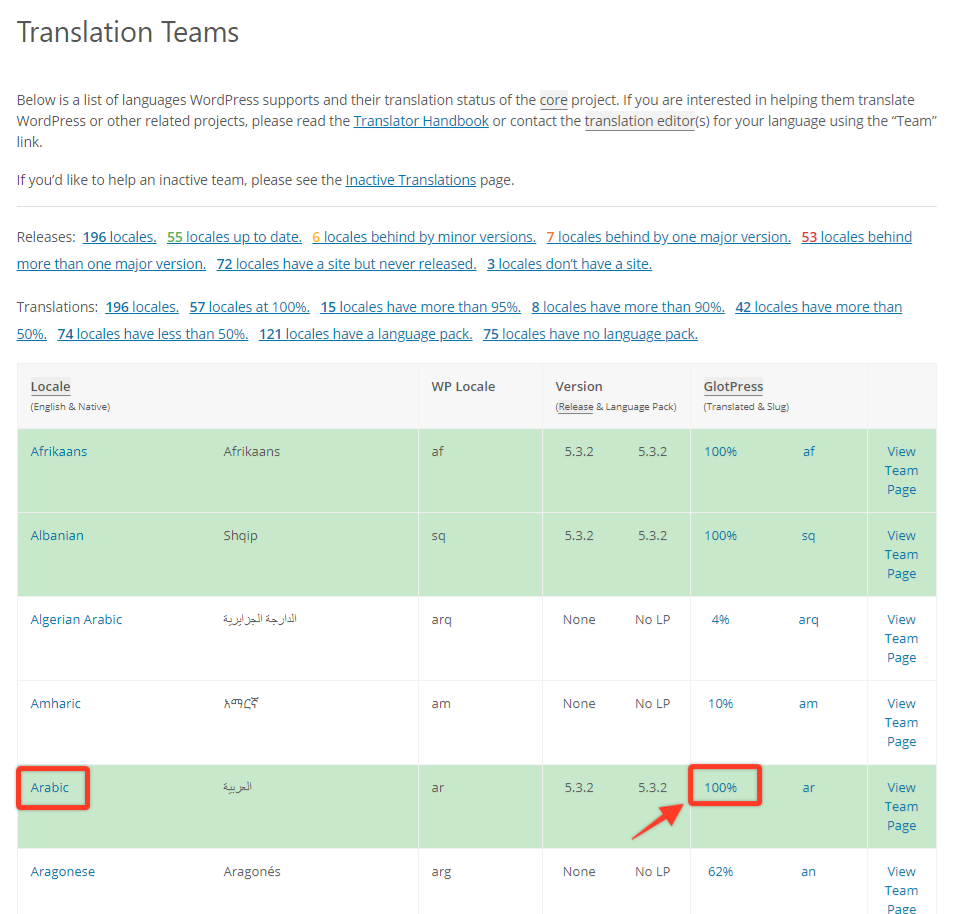Open the 7 locales behind by one major version link
Viewport: 962px width, 914px height.
click(668, 236)
